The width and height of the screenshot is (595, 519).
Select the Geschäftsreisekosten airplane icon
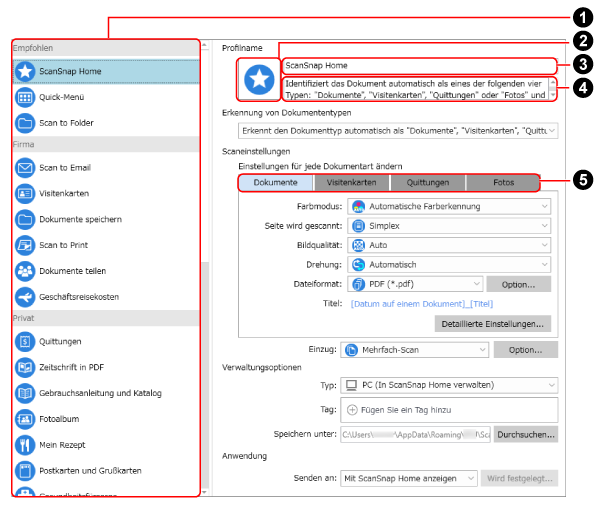point(25,297)
